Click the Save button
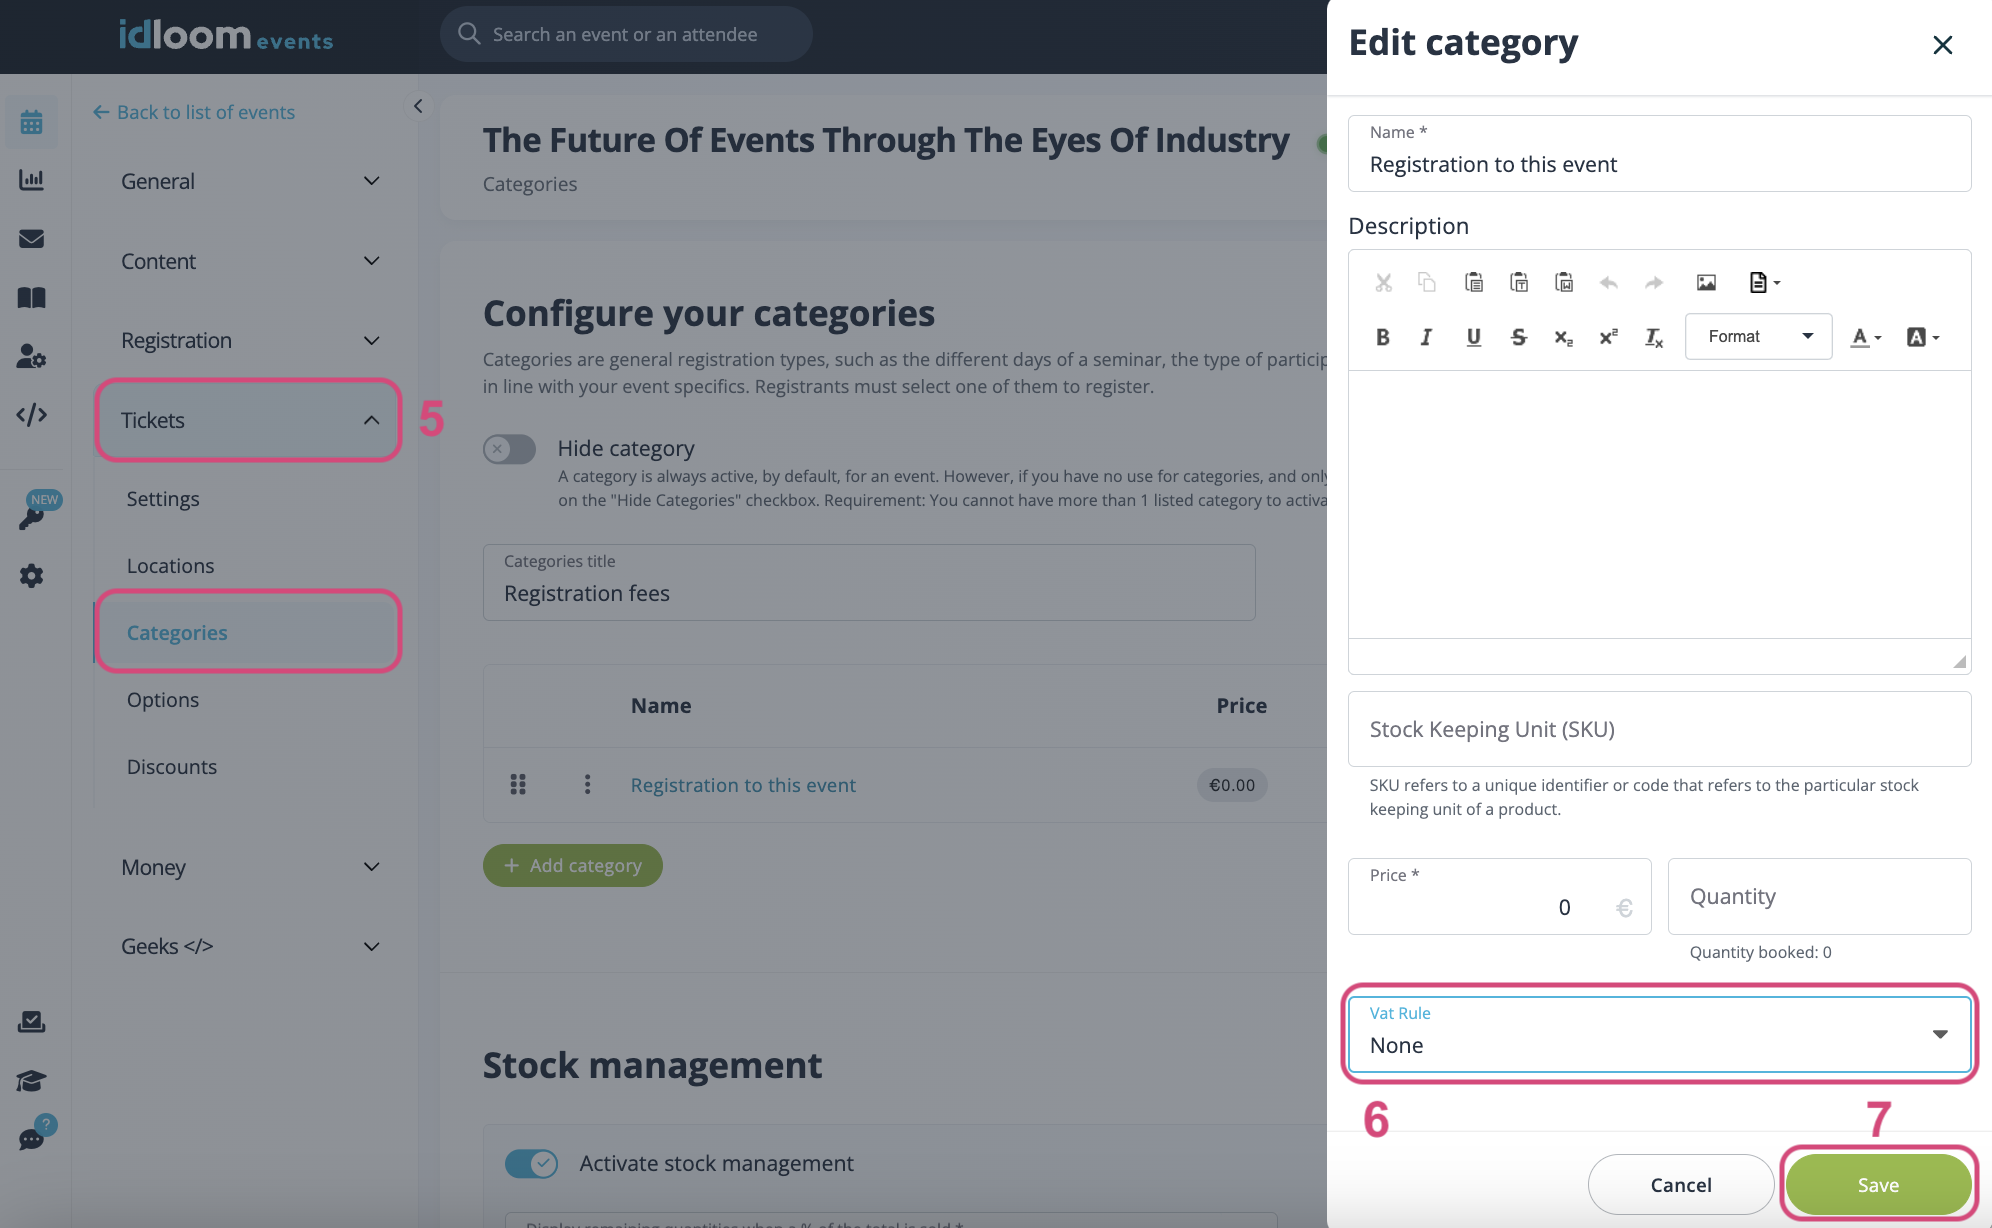 coord(1878,1184)
